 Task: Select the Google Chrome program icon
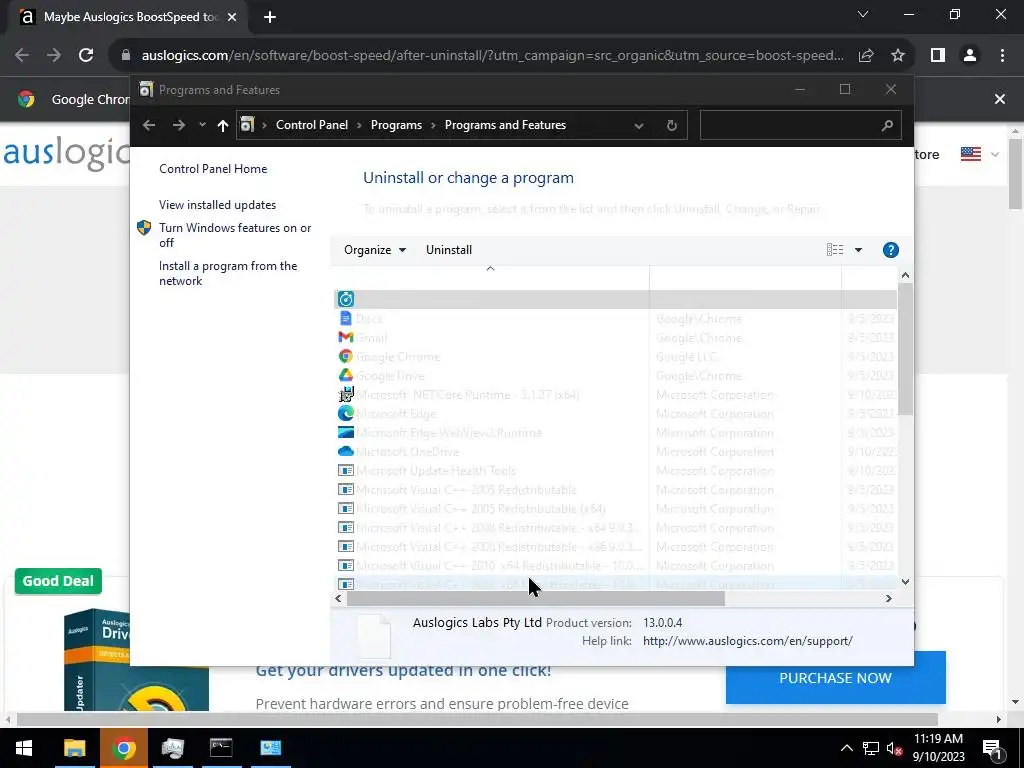345,356
